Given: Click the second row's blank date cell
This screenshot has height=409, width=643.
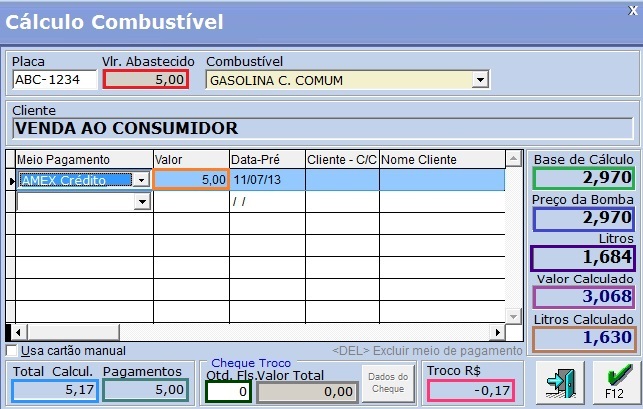Looking at the screenshot, I should click(267, 201).
